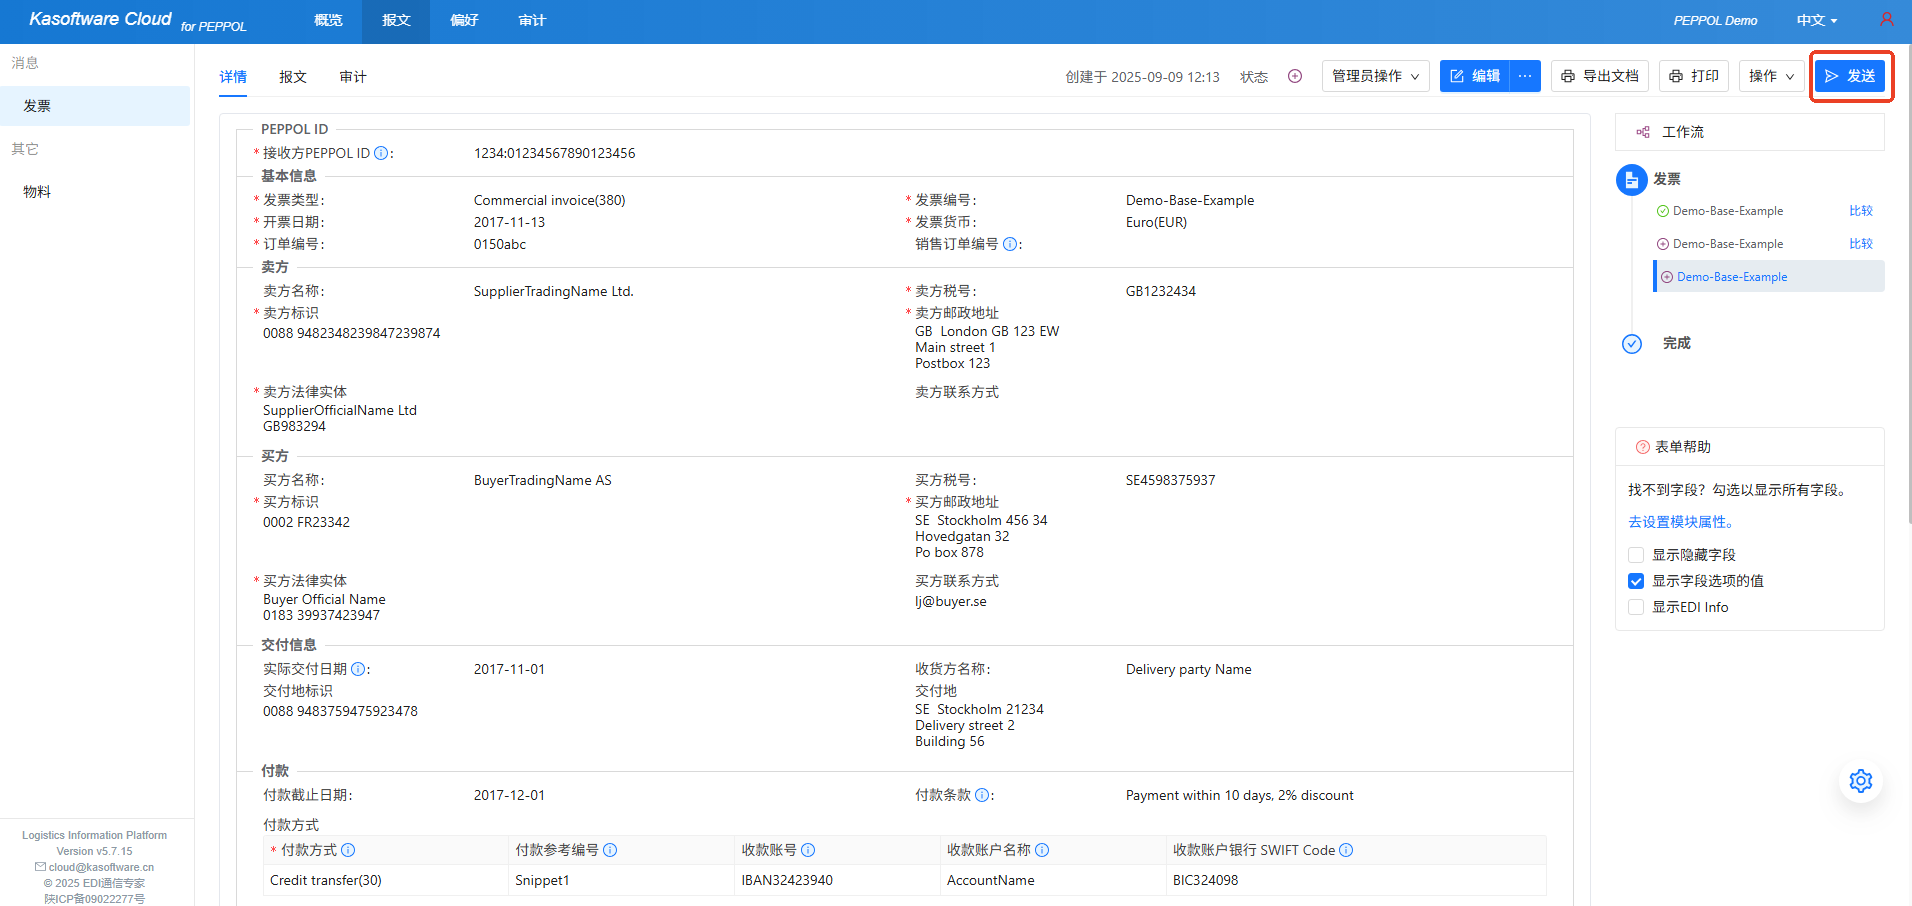The width and height of the screenshot is (1912, 906).
Task: Open the 操作 dropdown menu
Action: (1771, 76)
